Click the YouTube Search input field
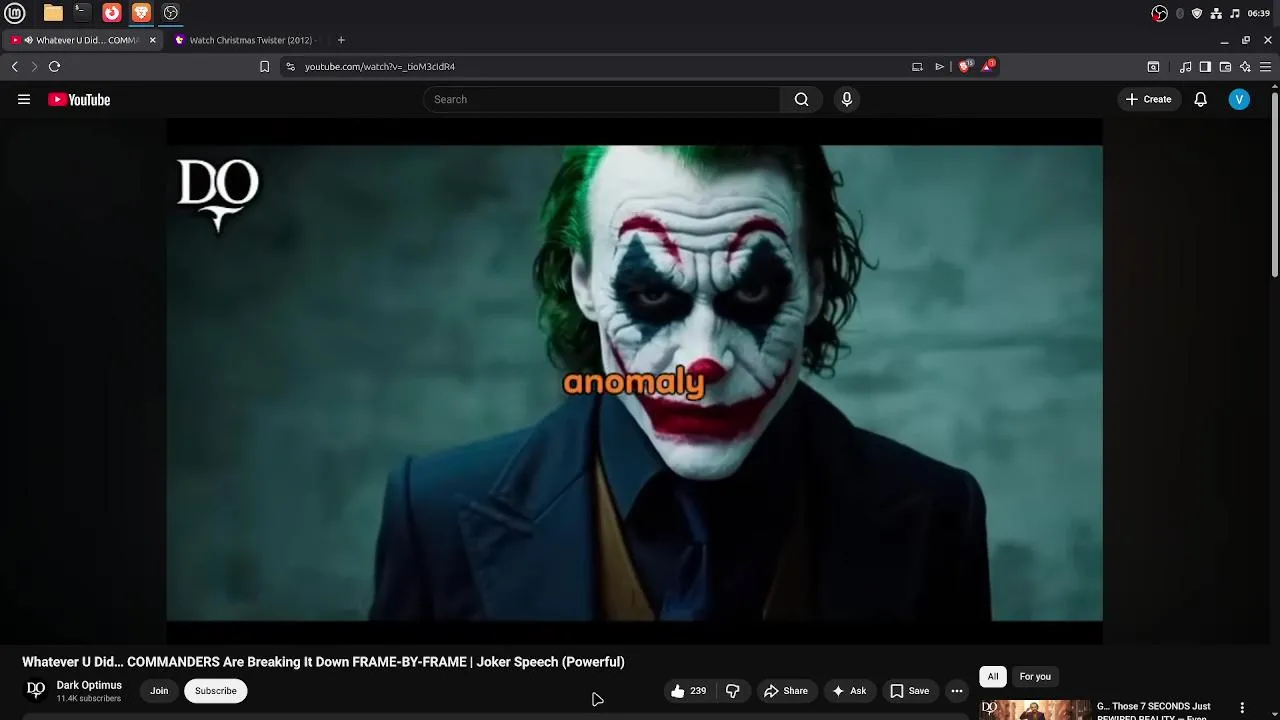Viewport: 1280px width, 720px height. pyautogui.click(x=601, y=99)
